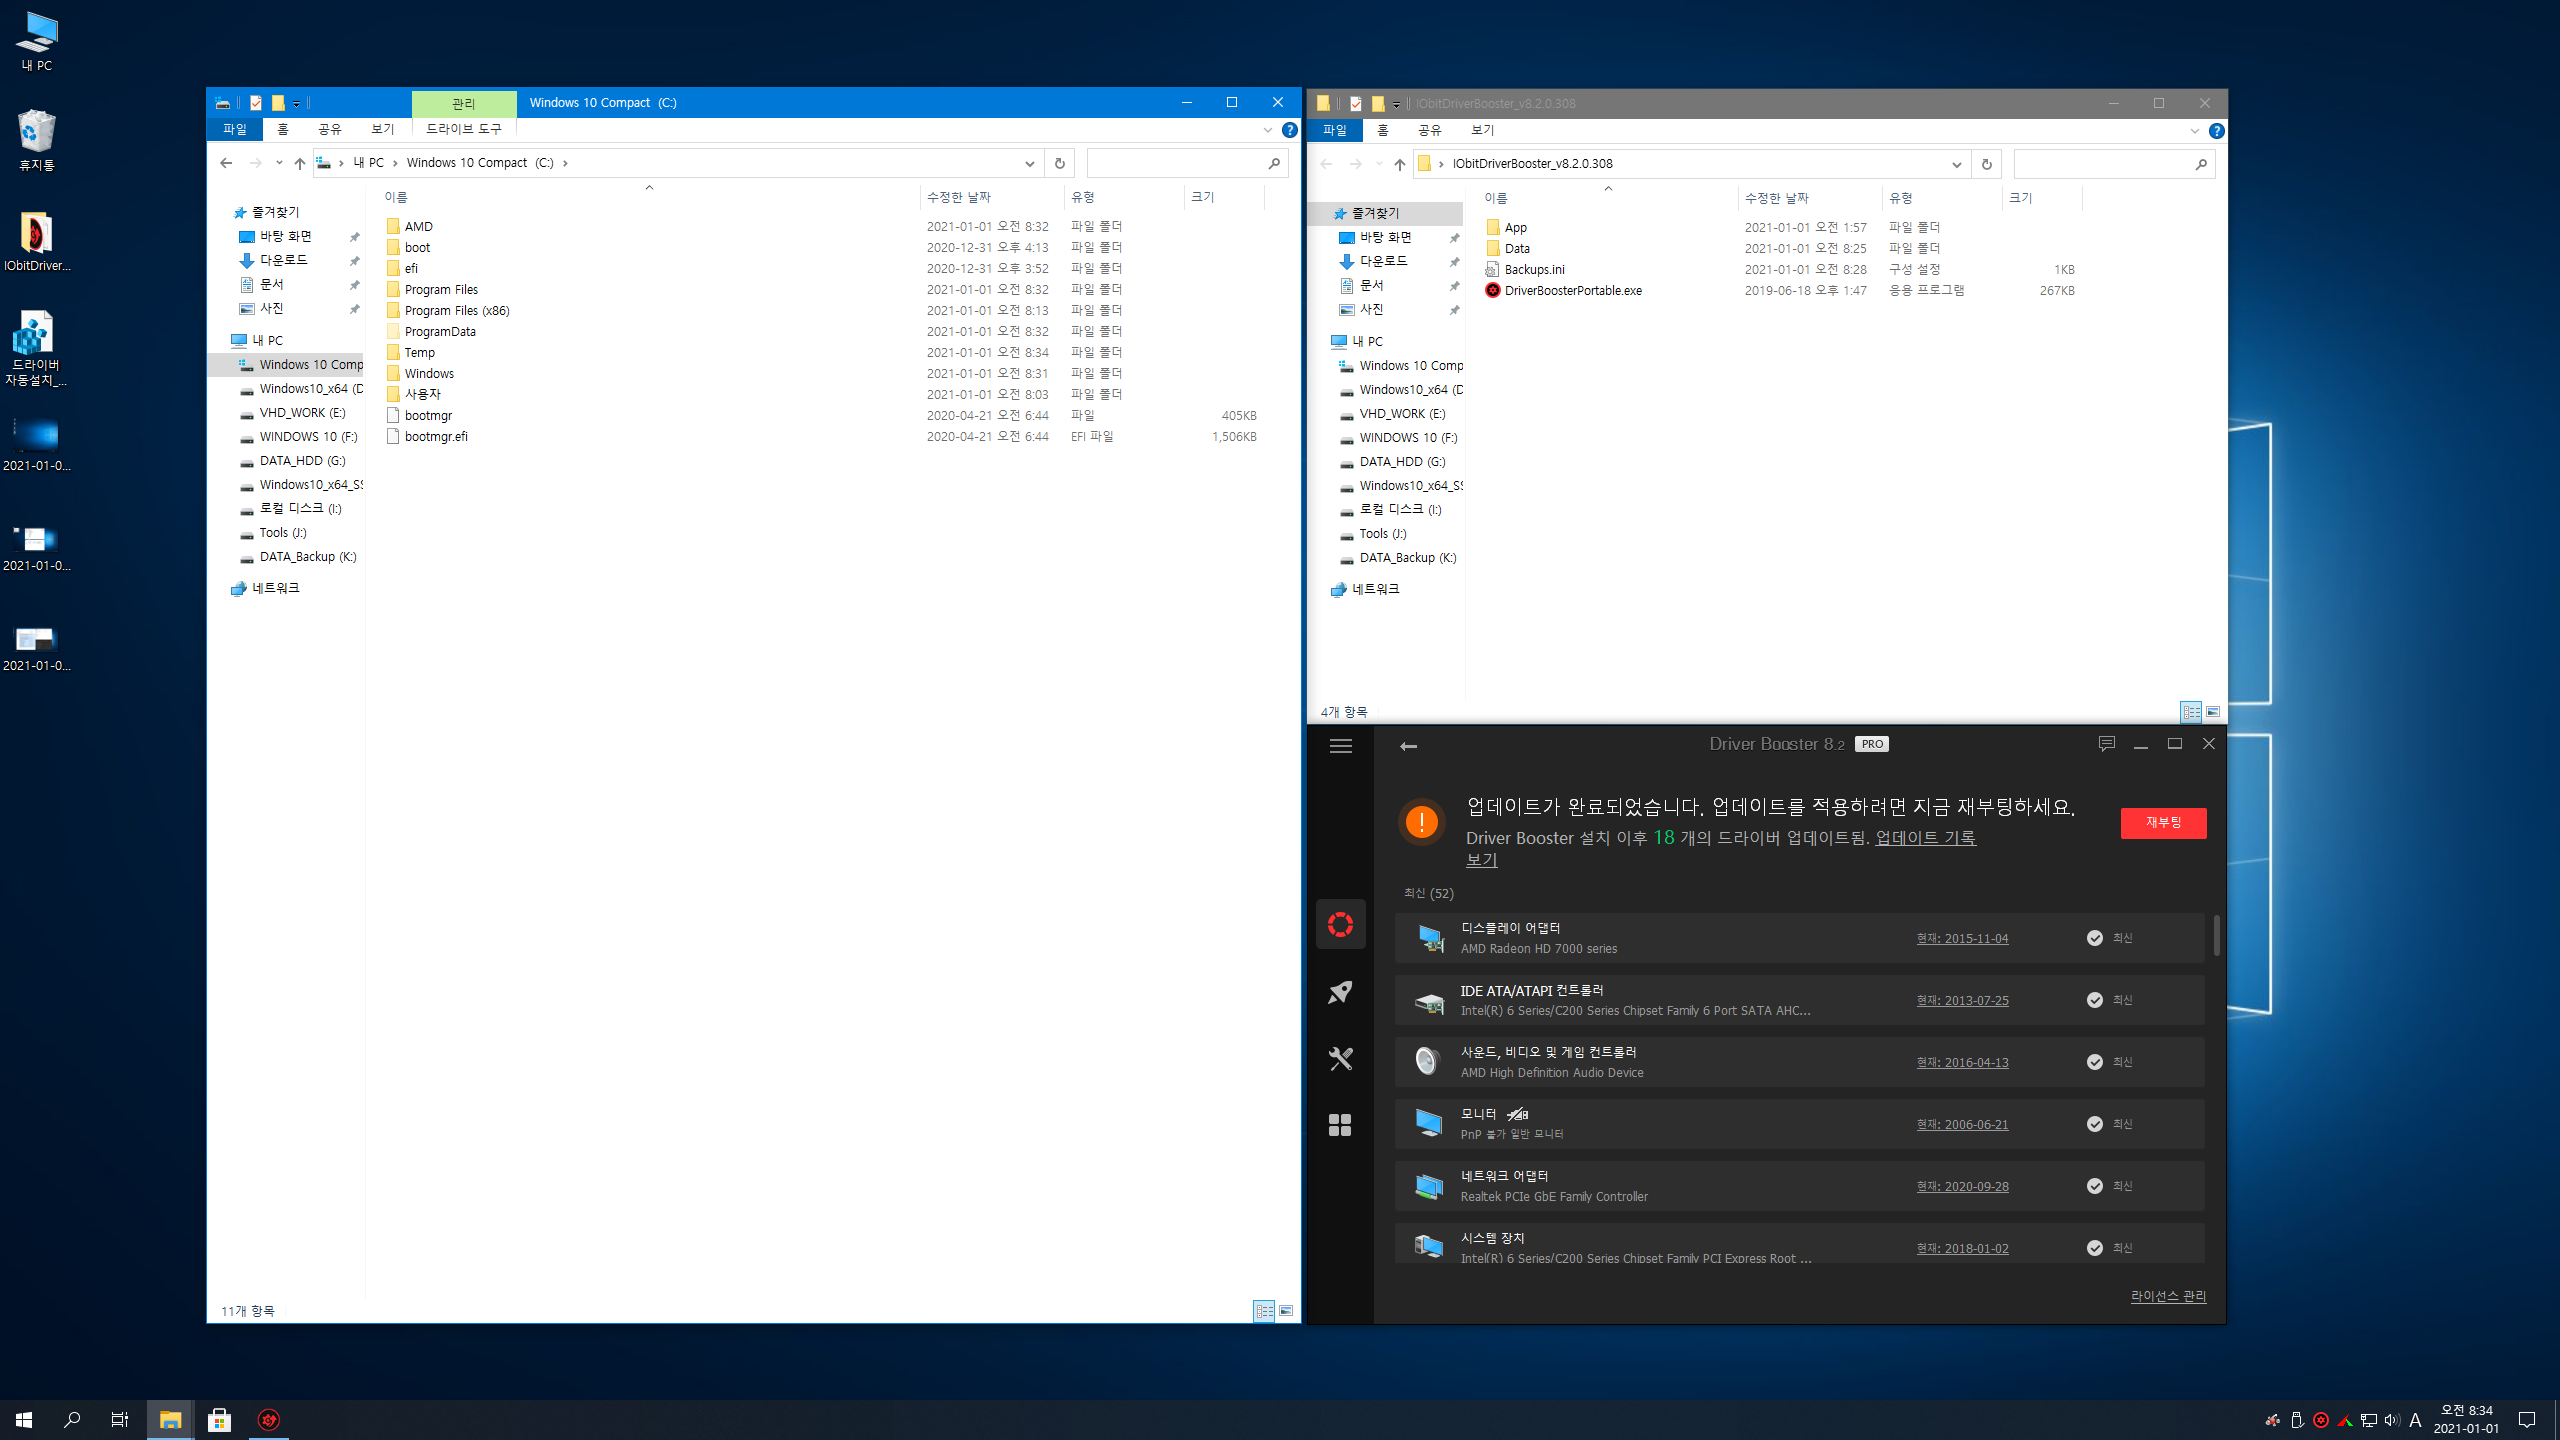Open recent locations dropdown in C: explorer
The height and width of the screenshot is (1440, 2560).
click(x=279, y=163)
